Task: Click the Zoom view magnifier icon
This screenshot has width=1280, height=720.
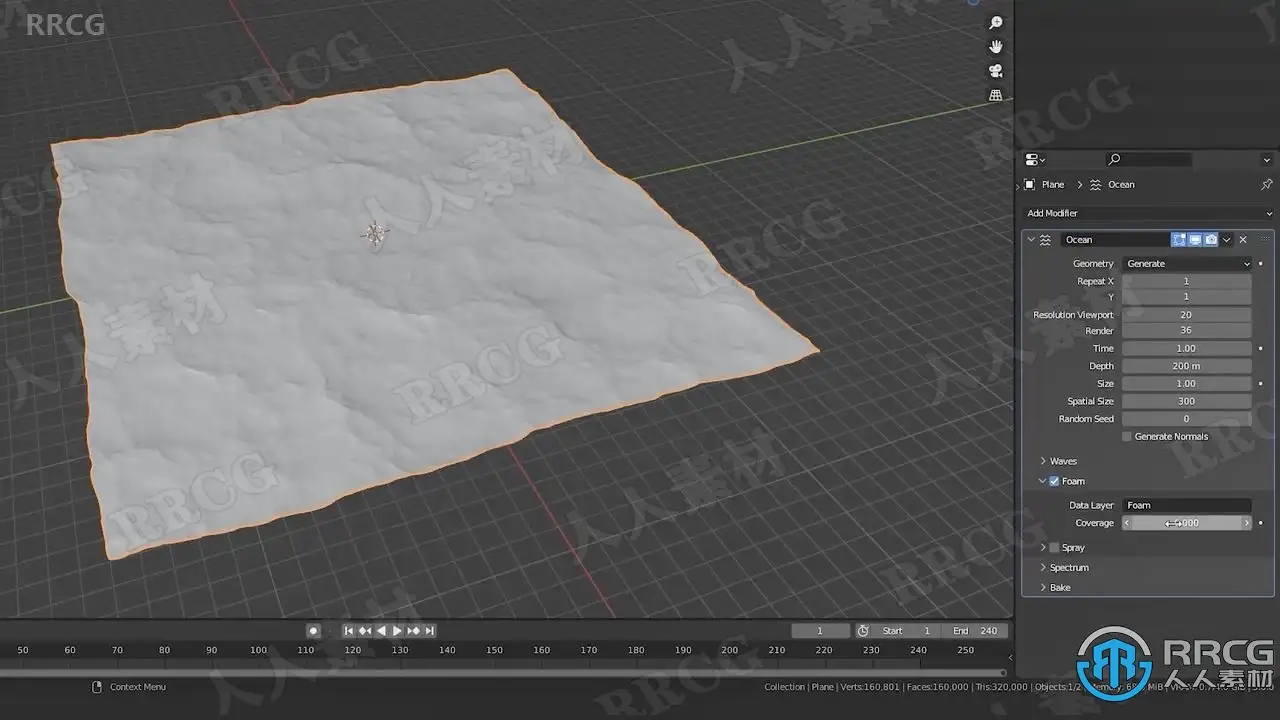Action: 995,23
